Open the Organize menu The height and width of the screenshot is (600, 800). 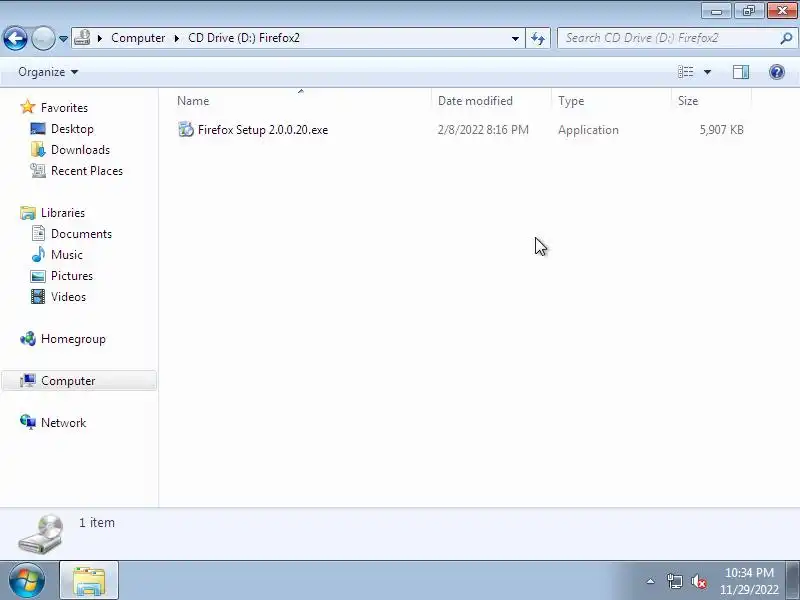pyautogui.click(x=47, y=72)
